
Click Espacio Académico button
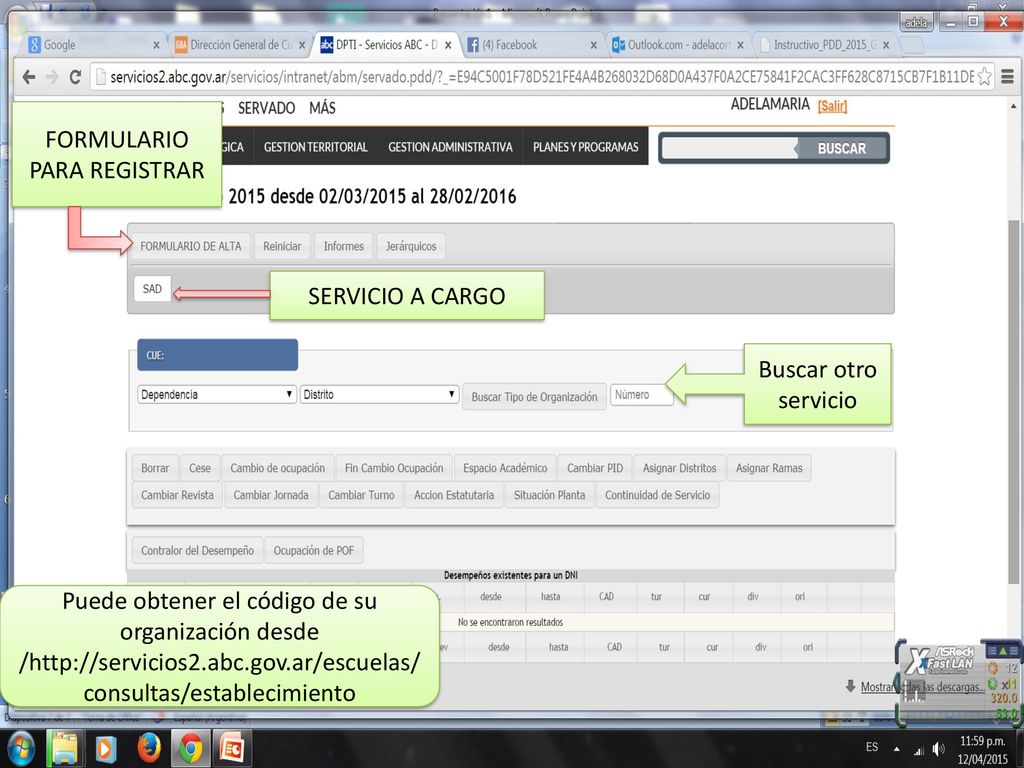pos(505,468)
